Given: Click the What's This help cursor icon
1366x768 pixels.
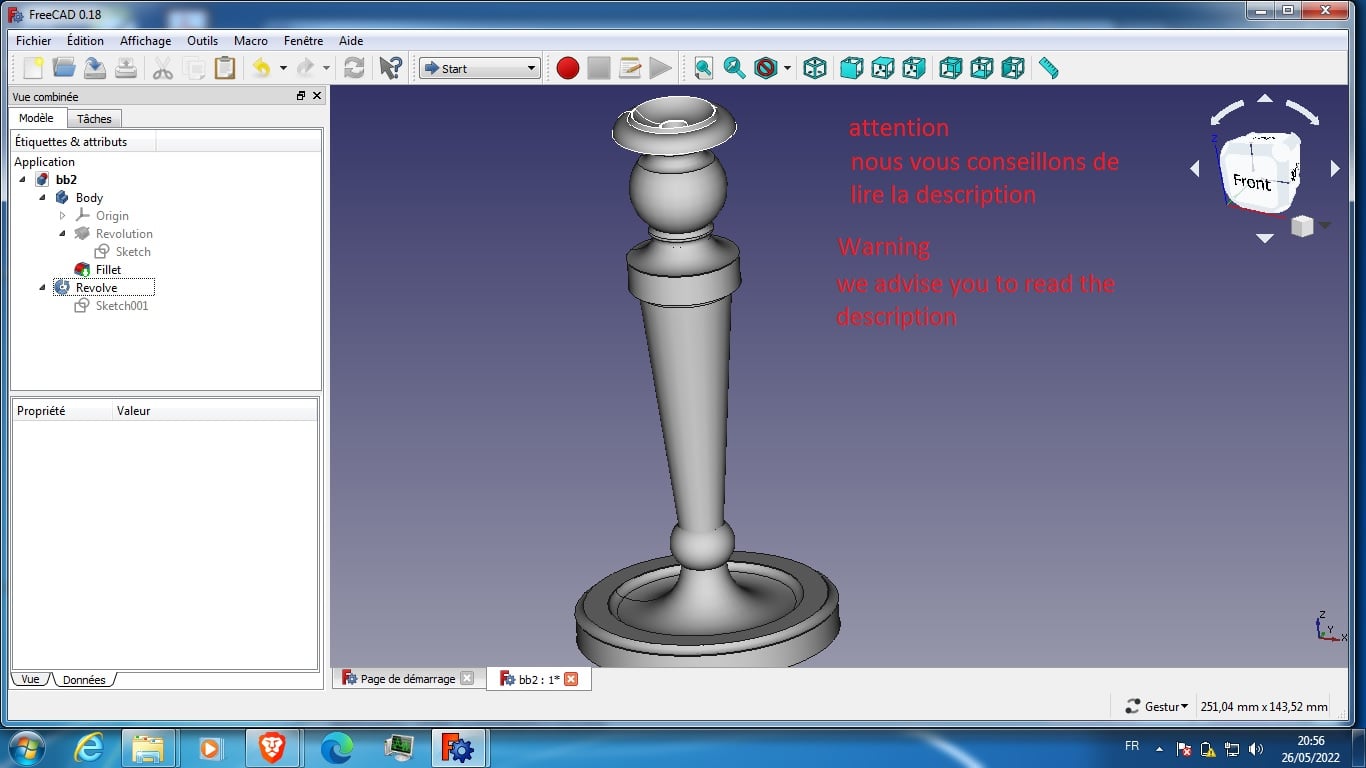Looking at the screenshot, I should point(390,68).
